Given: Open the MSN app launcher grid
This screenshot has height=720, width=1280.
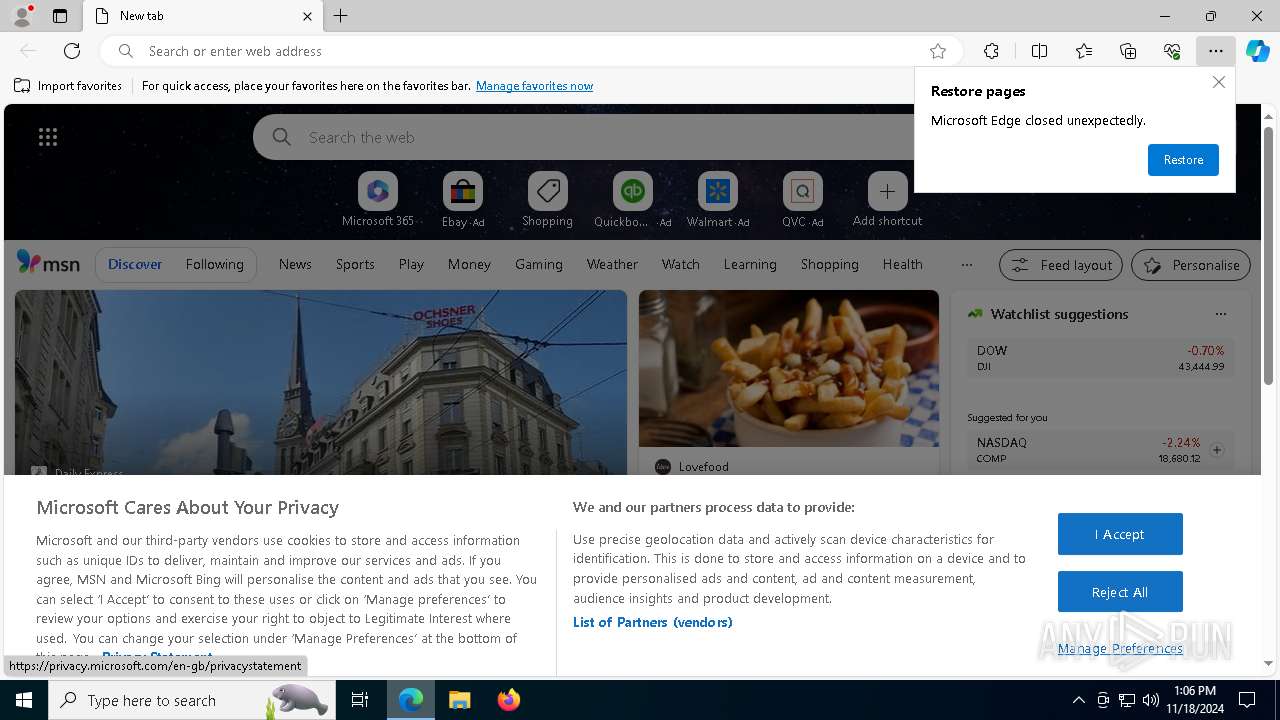Looking at the screenshot, I should click(x=48, y=137).
